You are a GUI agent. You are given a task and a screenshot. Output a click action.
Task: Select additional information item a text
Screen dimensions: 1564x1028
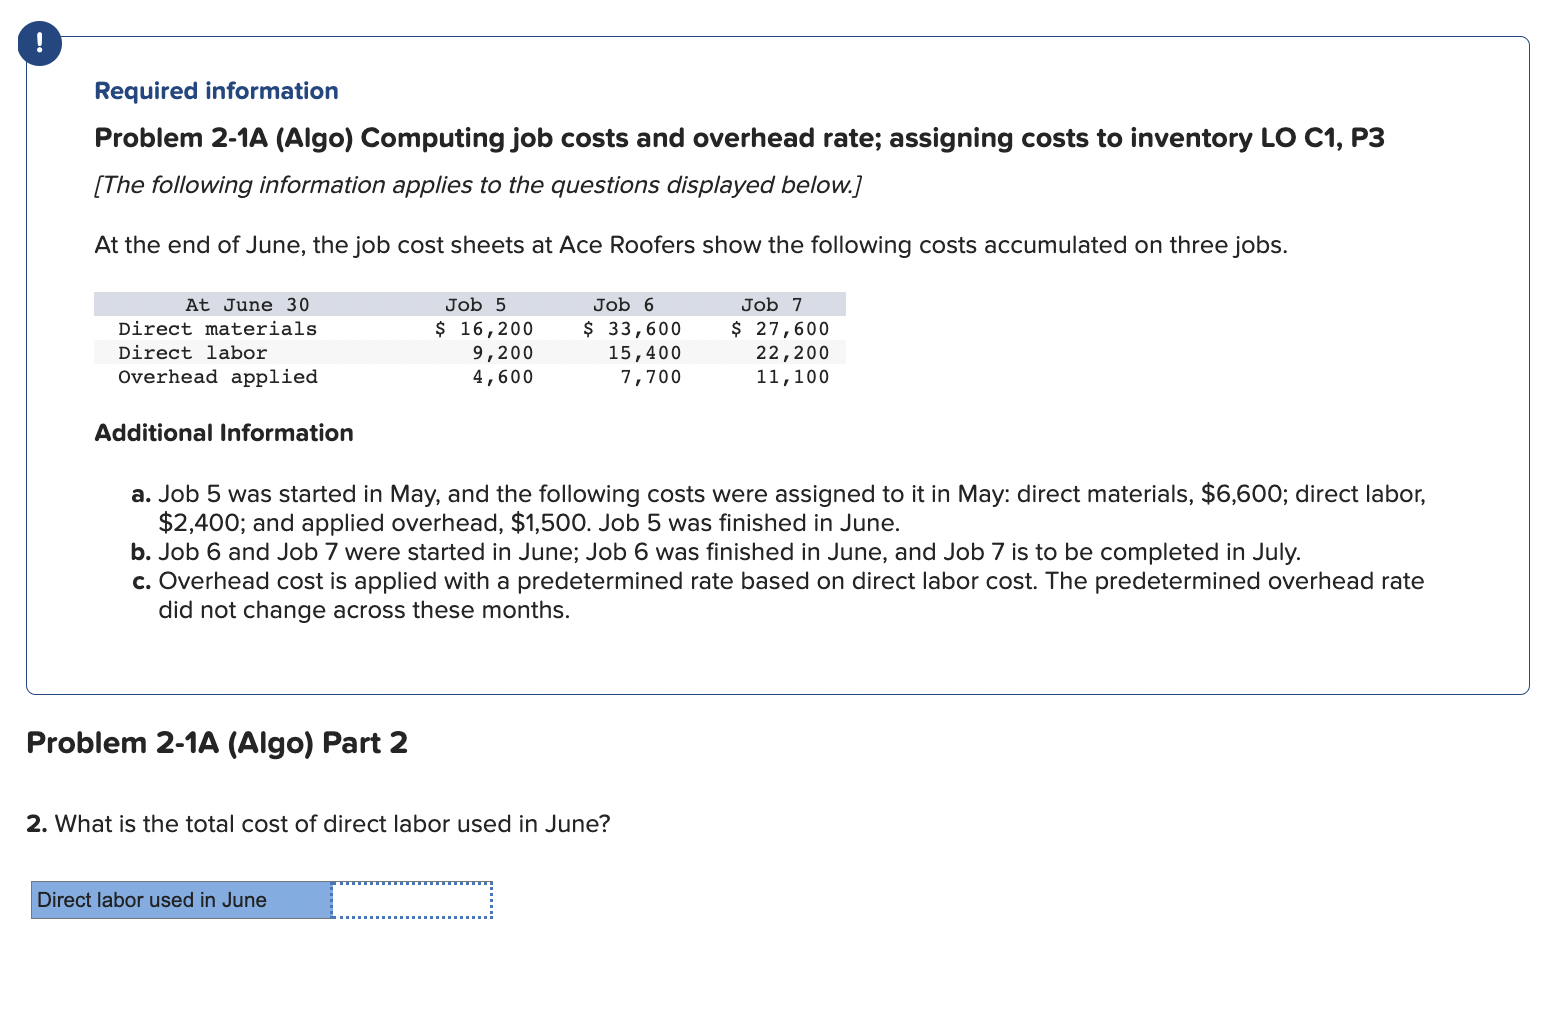tap(780, 507)
